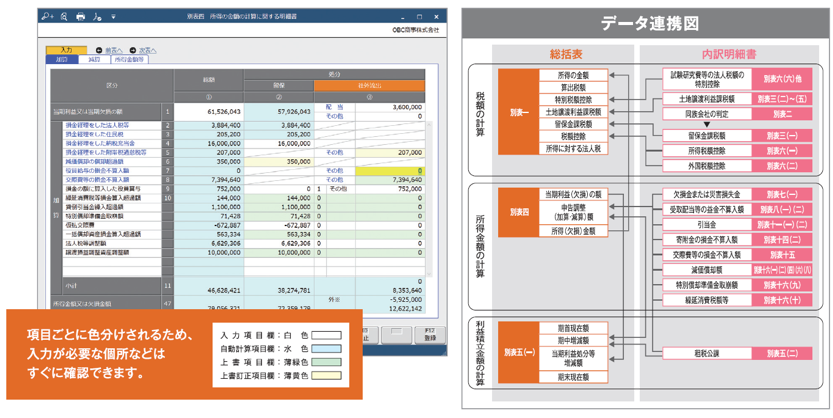Click the 当期利益又は当期欠損の額 row header

click(x=105, y=112)
